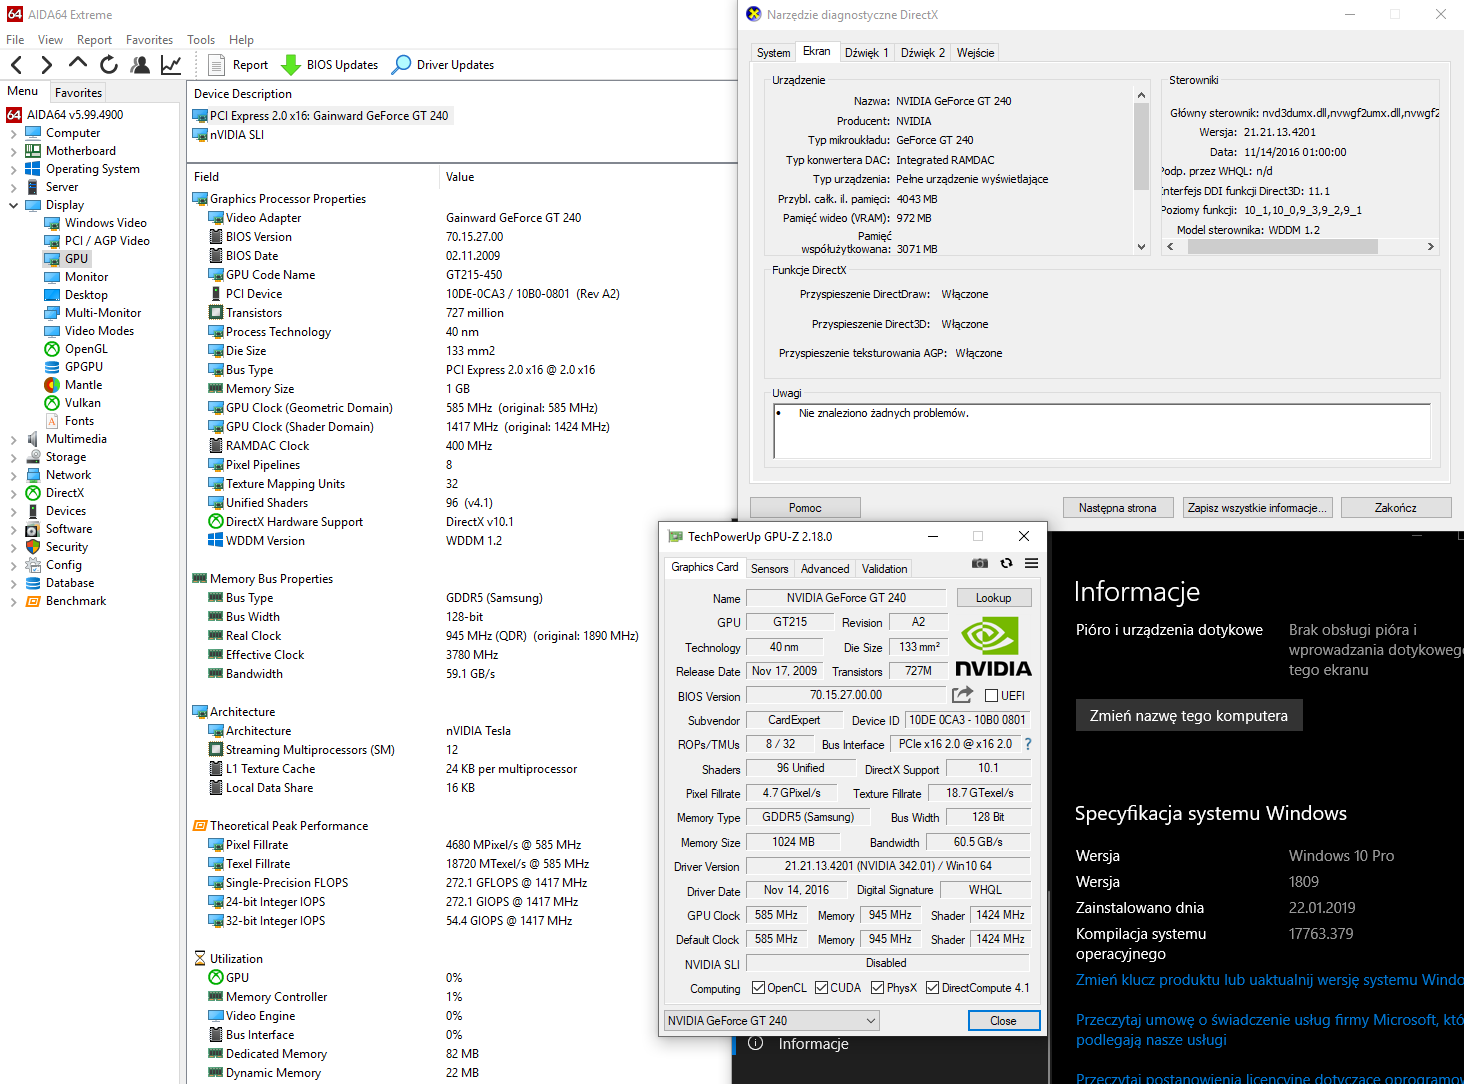The width and height of the screenshot is (1464, 1084).
Task: Click the Uwagi notes text box
Action: (x=1102, y=431)
